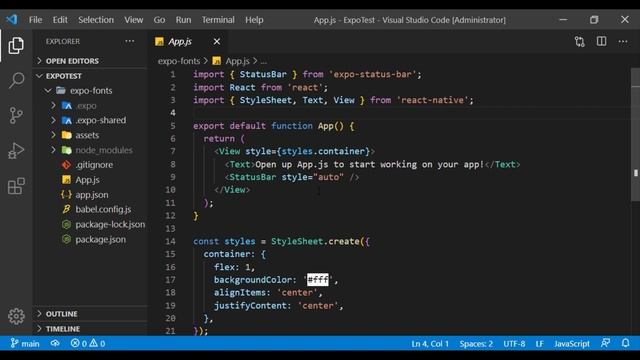The image size is (640, 360).
Task: Click the Open Changes compare icon
Action: [580, 42]
